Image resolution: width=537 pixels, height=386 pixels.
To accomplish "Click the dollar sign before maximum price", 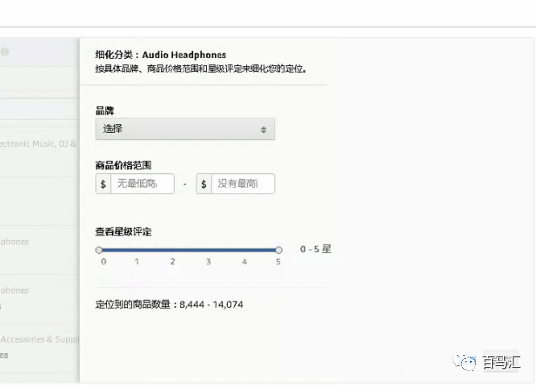I will pyautogui.click(x=204, y=184).
